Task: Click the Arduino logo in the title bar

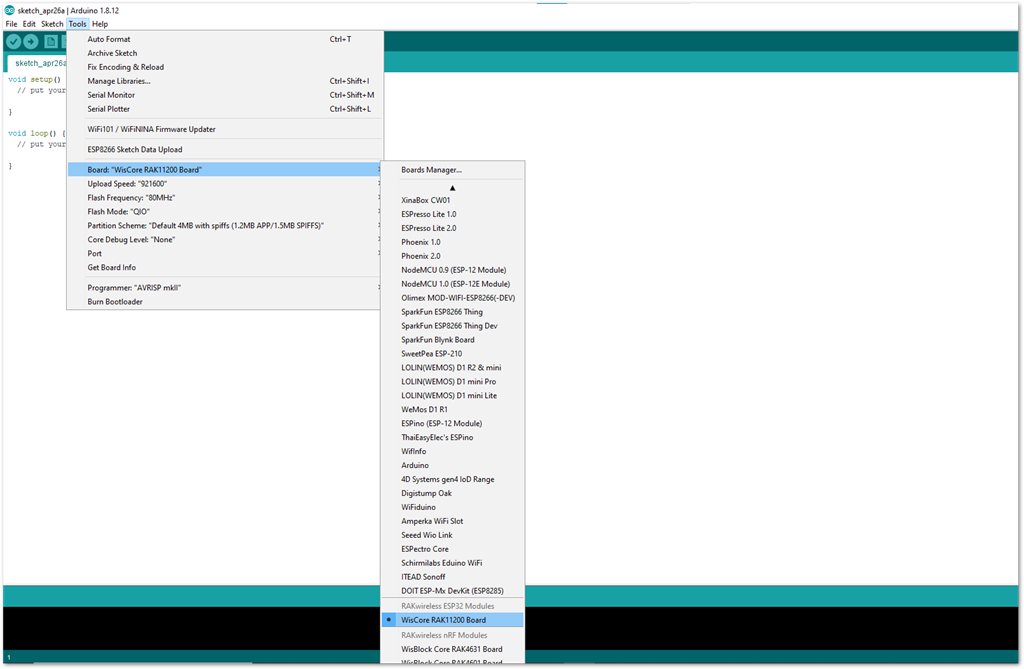Action: click(9, 11)
